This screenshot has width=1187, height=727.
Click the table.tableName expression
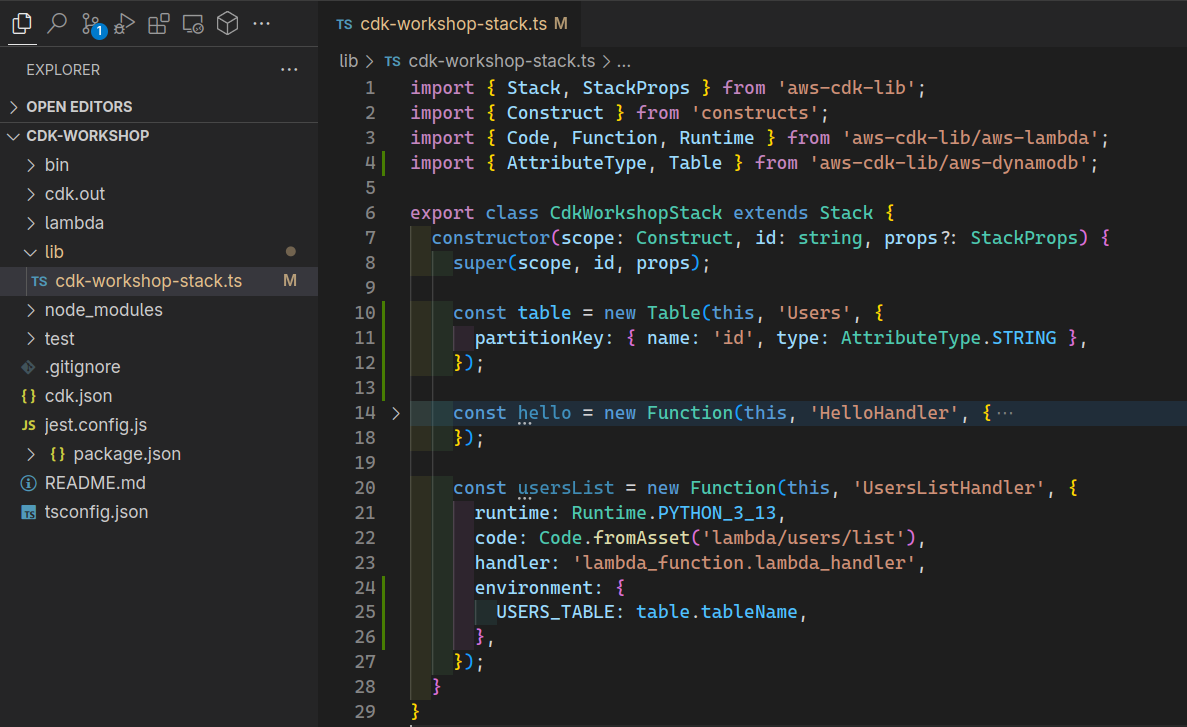(x=717, y=613)
